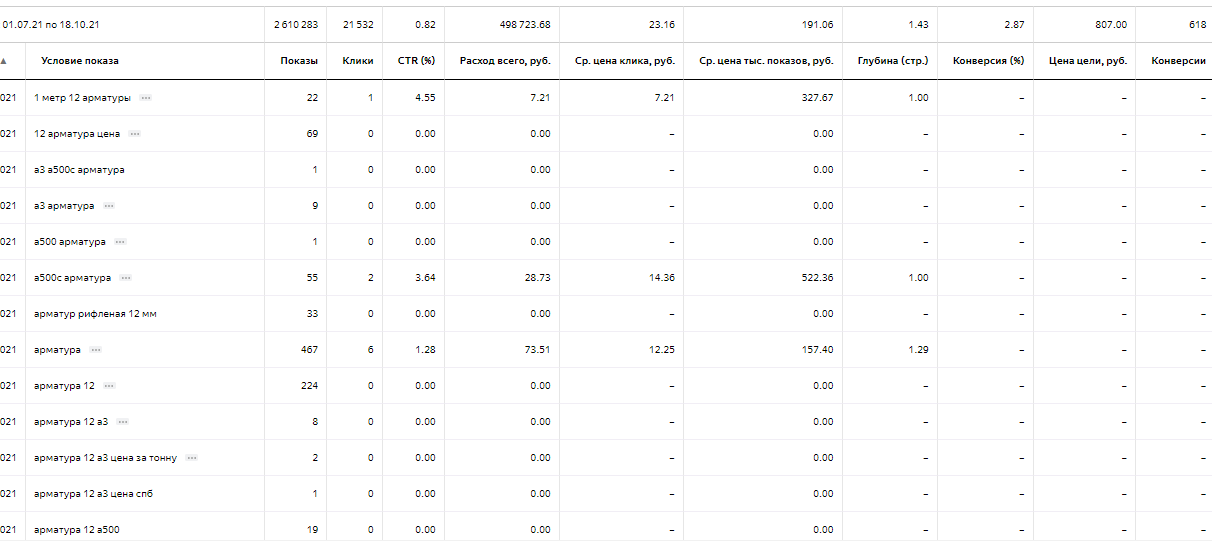
Task: Click "Расход всего, руб." column header
Action: [x=505, y=61]
